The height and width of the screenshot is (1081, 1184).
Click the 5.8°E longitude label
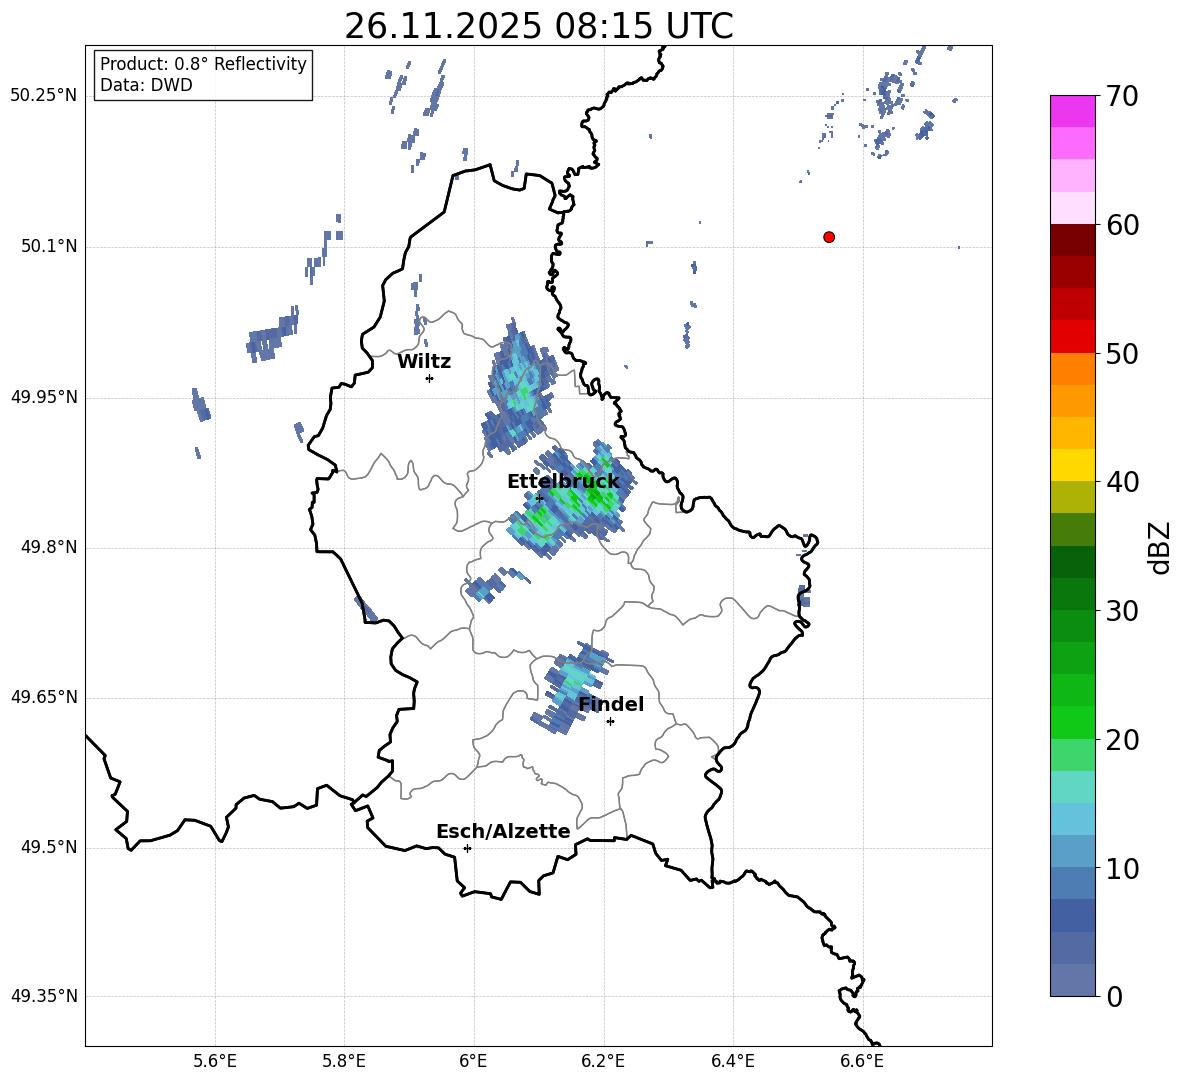(x=344, y=1061)
